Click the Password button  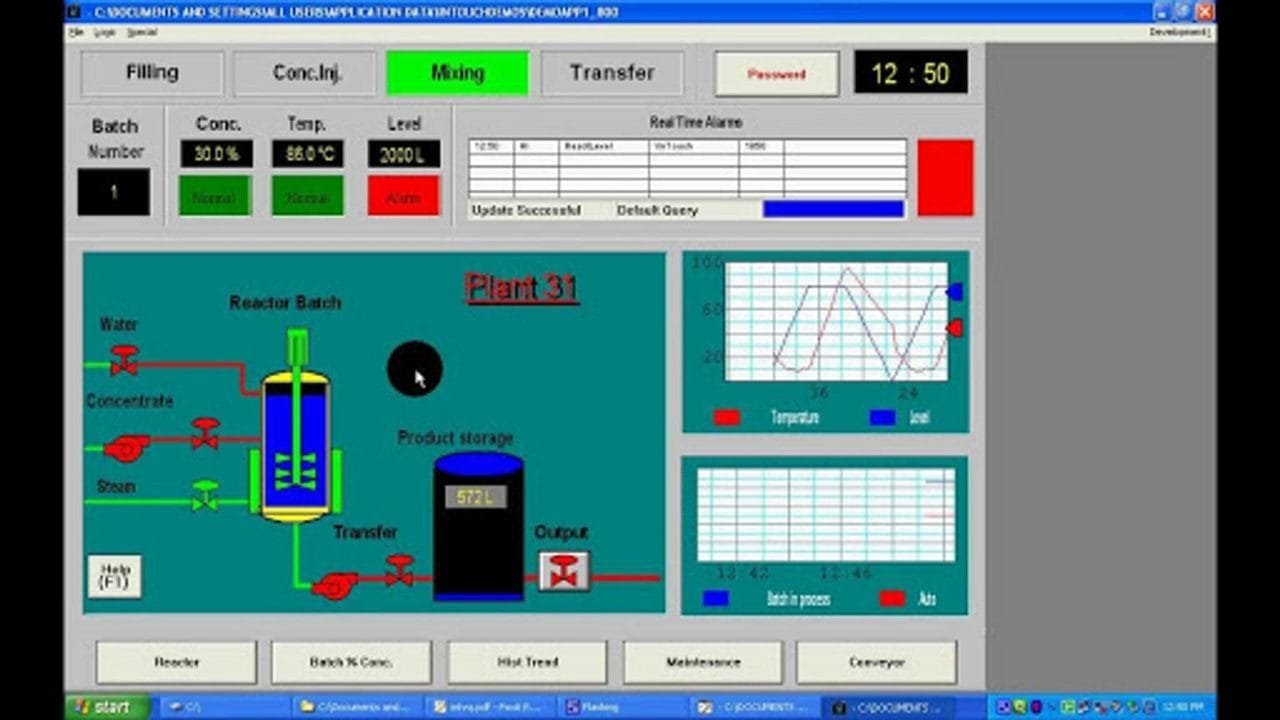click(776, 74)
